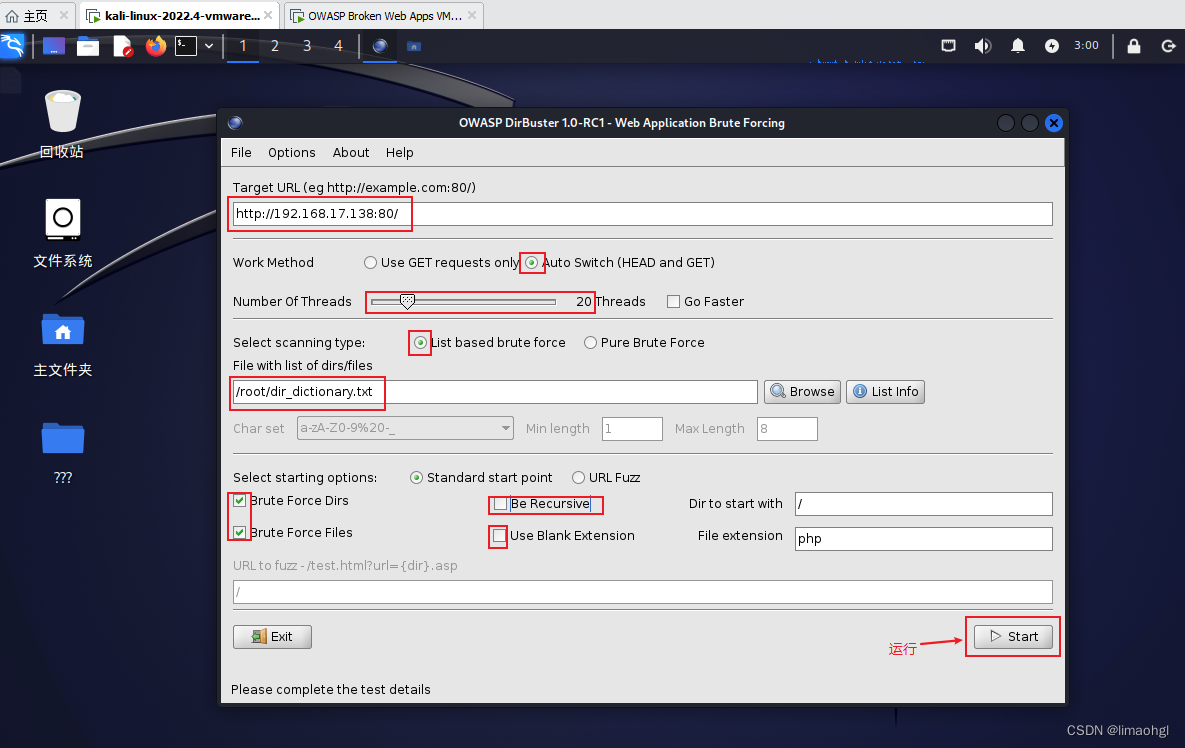Click the power manager tray icon
The image size is (1185, 748).
[1052, 46]
